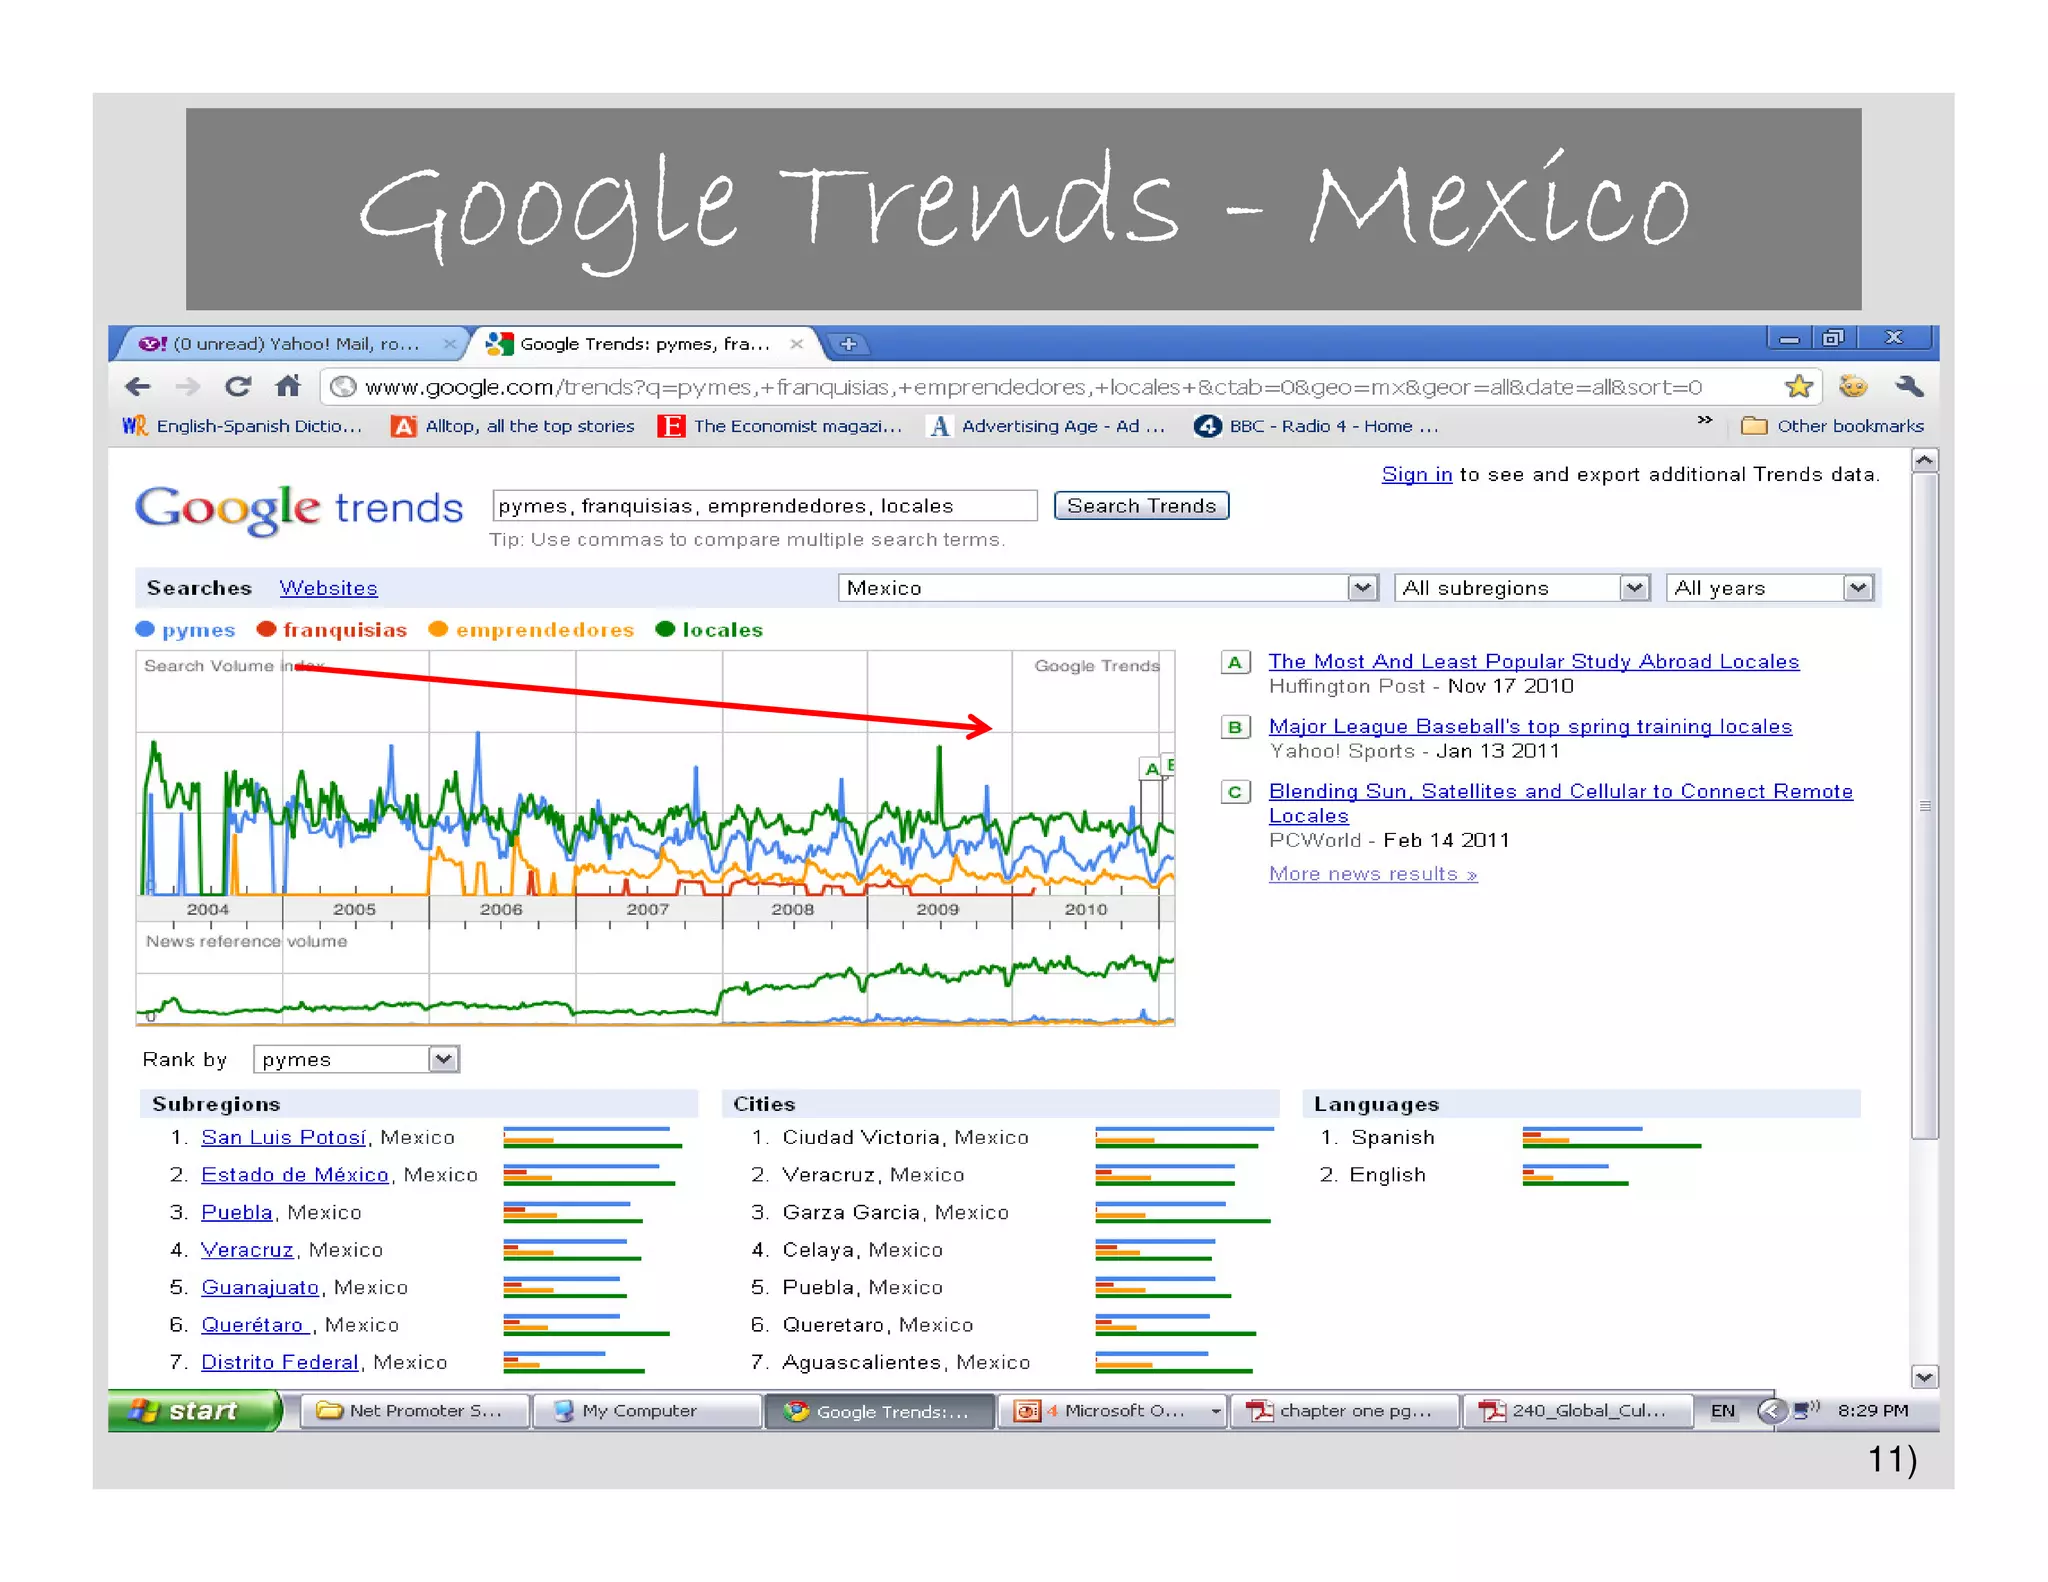Open the Rank by pymes dropdown
This screenshot has height=1582, width=2048.
pos(356,1059)
